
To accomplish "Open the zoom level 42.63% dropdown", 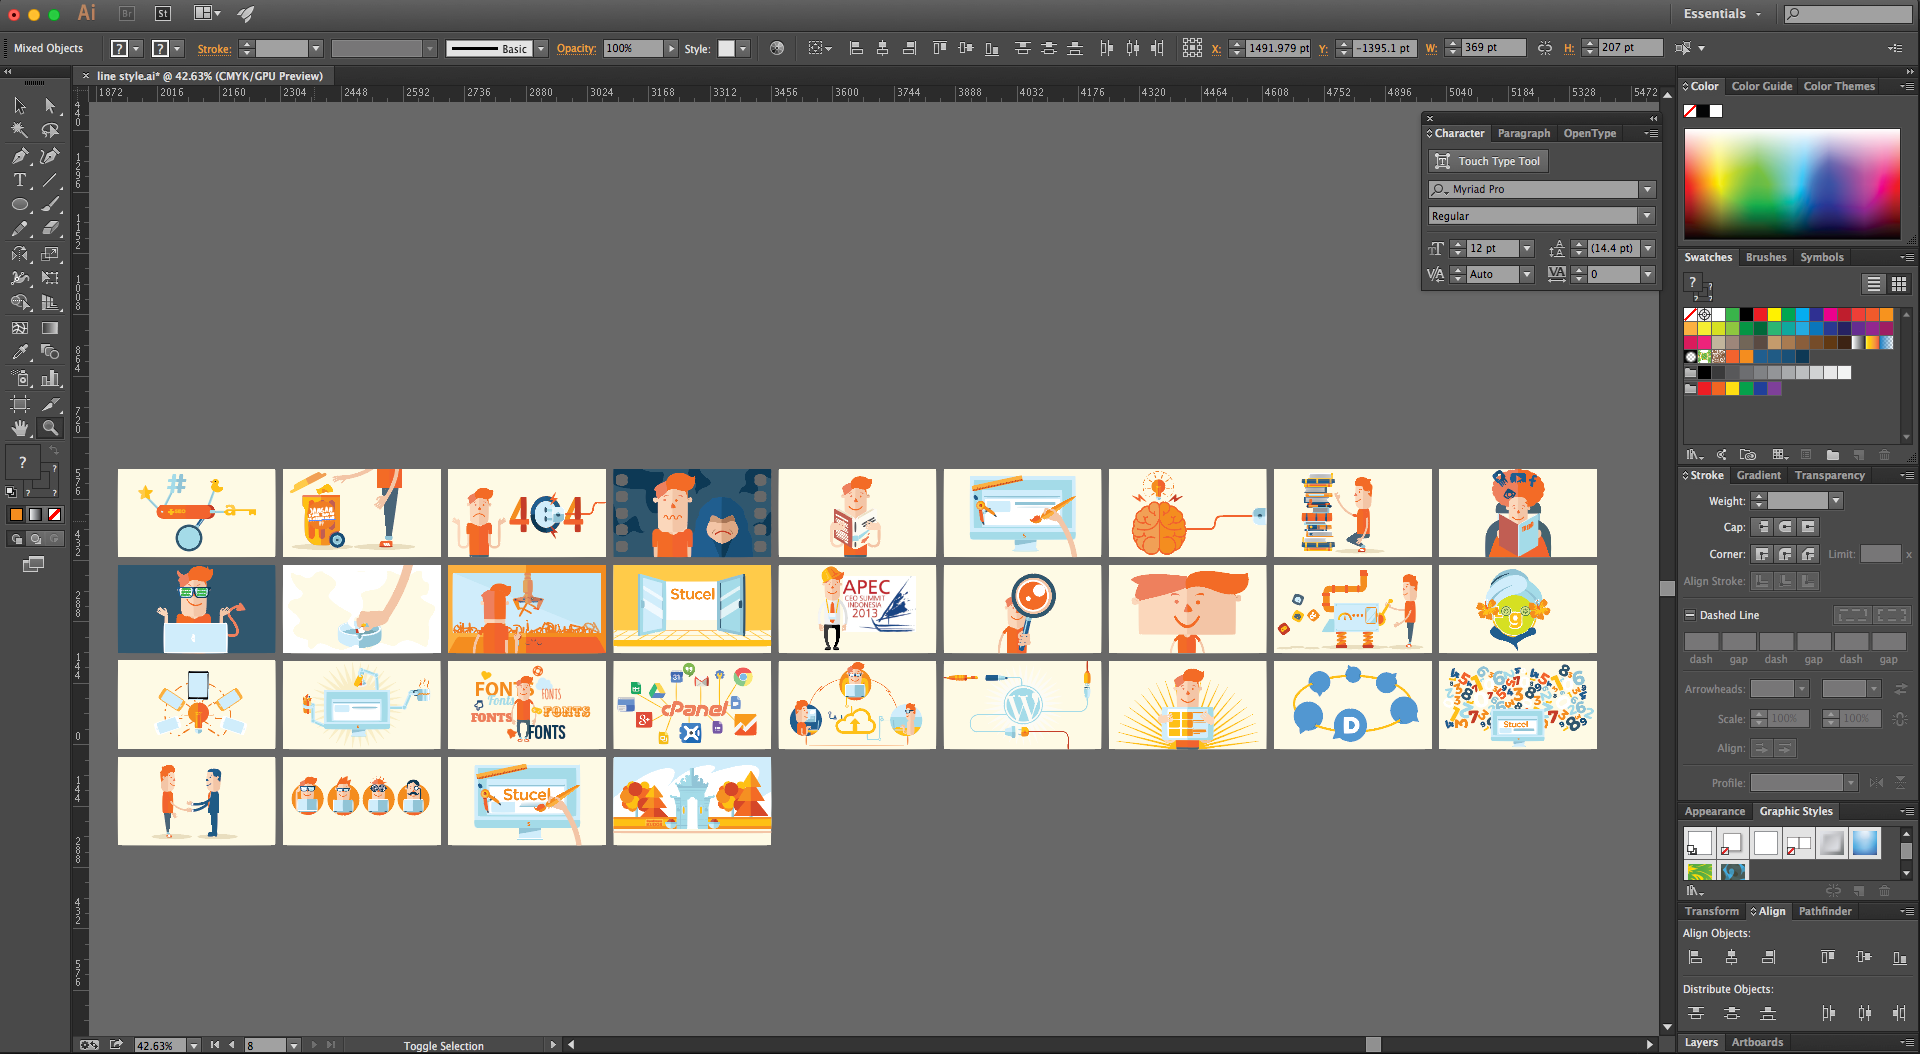I will point(194,1045).
